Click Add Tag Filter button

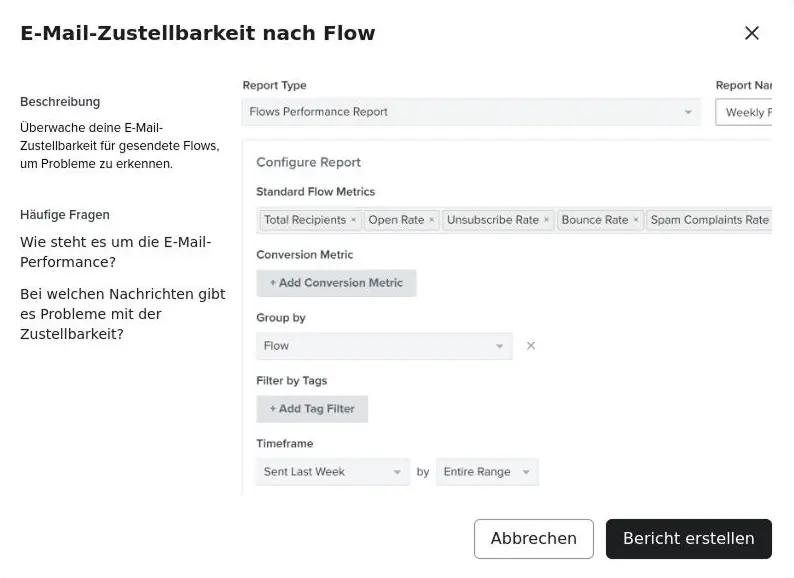312,409
